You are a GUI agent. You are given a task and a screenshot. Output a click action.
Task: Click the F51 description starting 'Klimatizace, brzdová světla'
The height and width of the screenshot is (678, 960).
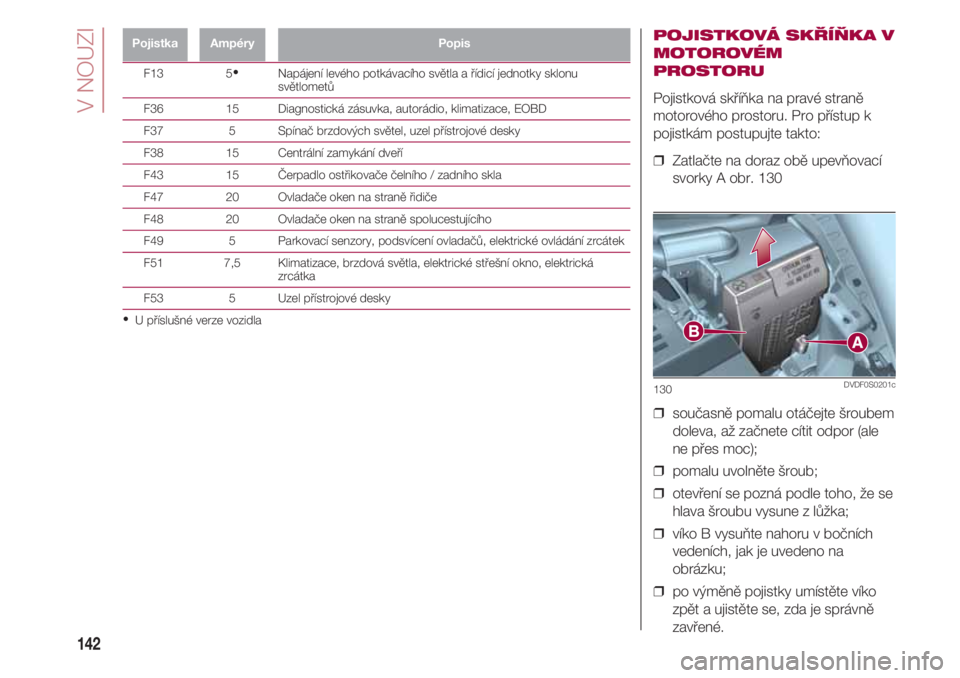click(435, 269)
